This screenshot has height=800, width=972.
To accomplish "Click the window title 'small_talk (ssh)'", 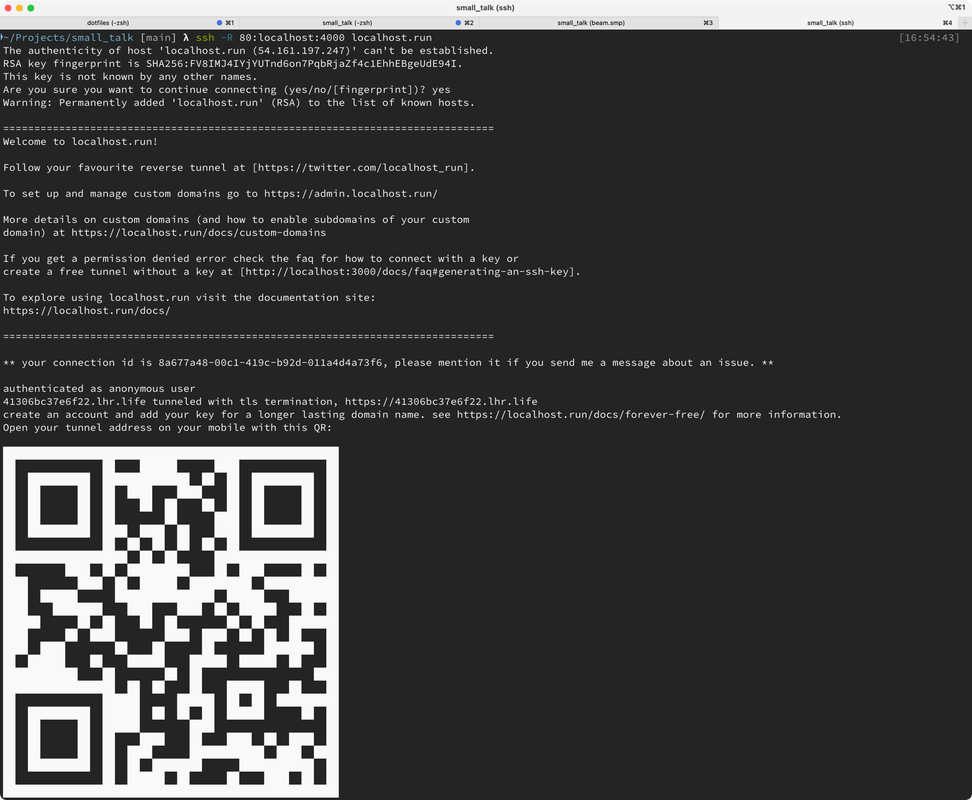I will point(485,8).
